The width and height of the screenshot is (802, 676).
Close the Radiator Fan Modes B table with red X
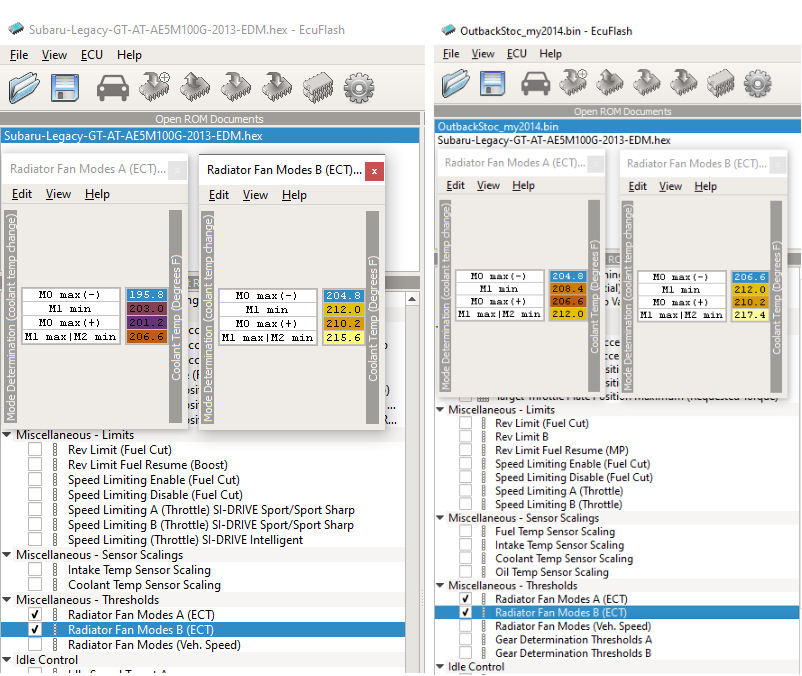[x=375, y=171]
